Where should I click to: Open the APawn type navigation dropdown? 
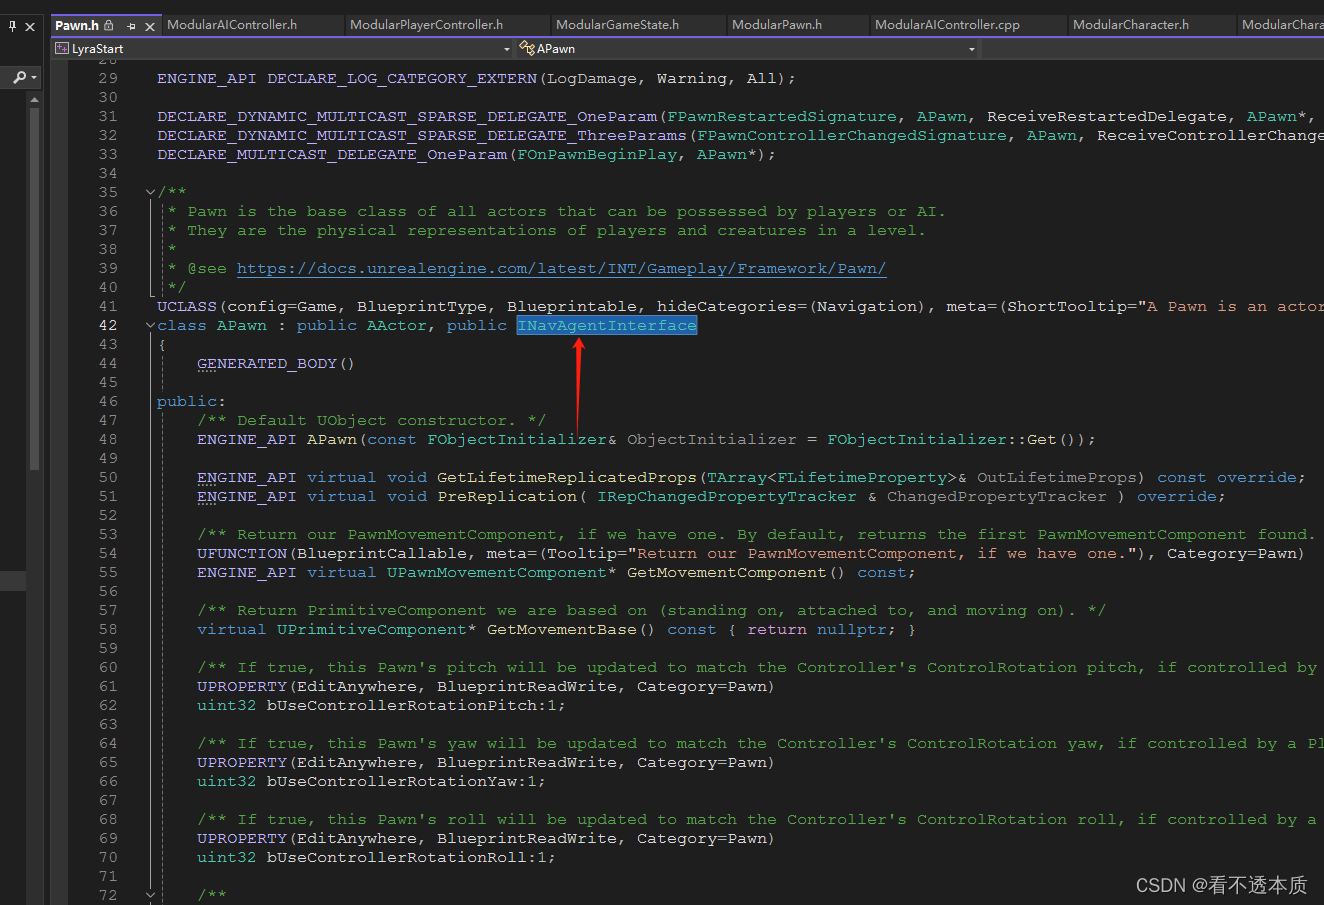point(971,48)
